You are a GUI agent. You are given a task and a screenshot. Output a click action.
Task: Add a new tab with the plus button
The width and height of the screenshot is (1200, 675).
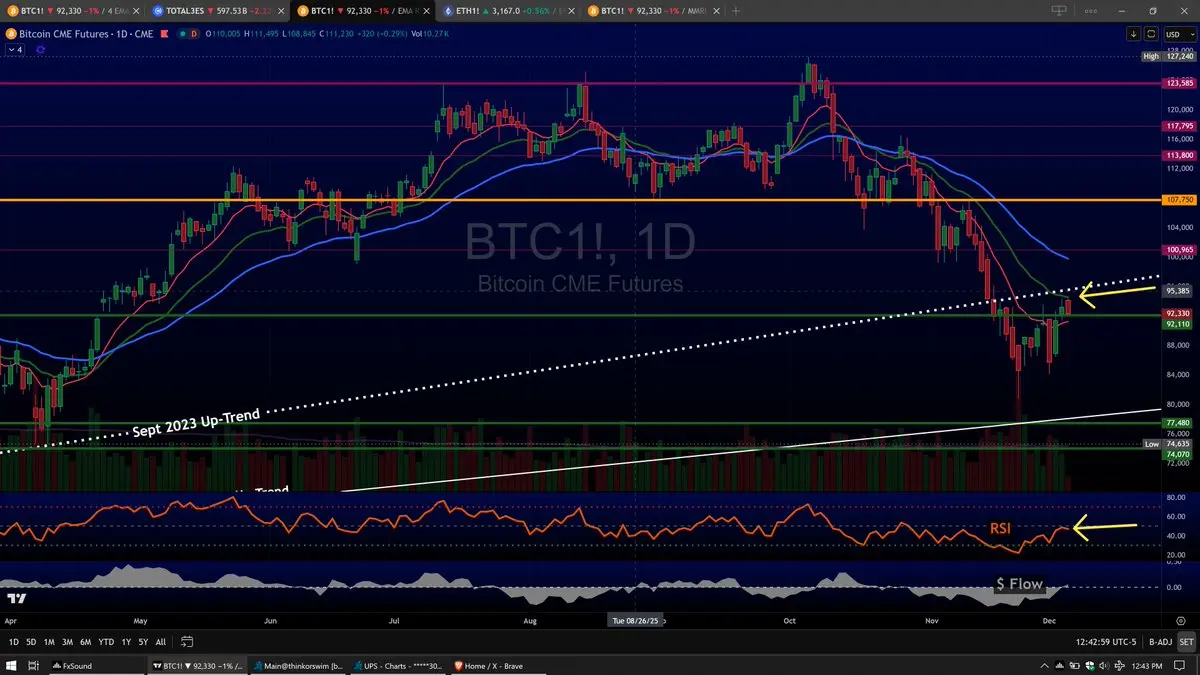click(x=736, y=10)
